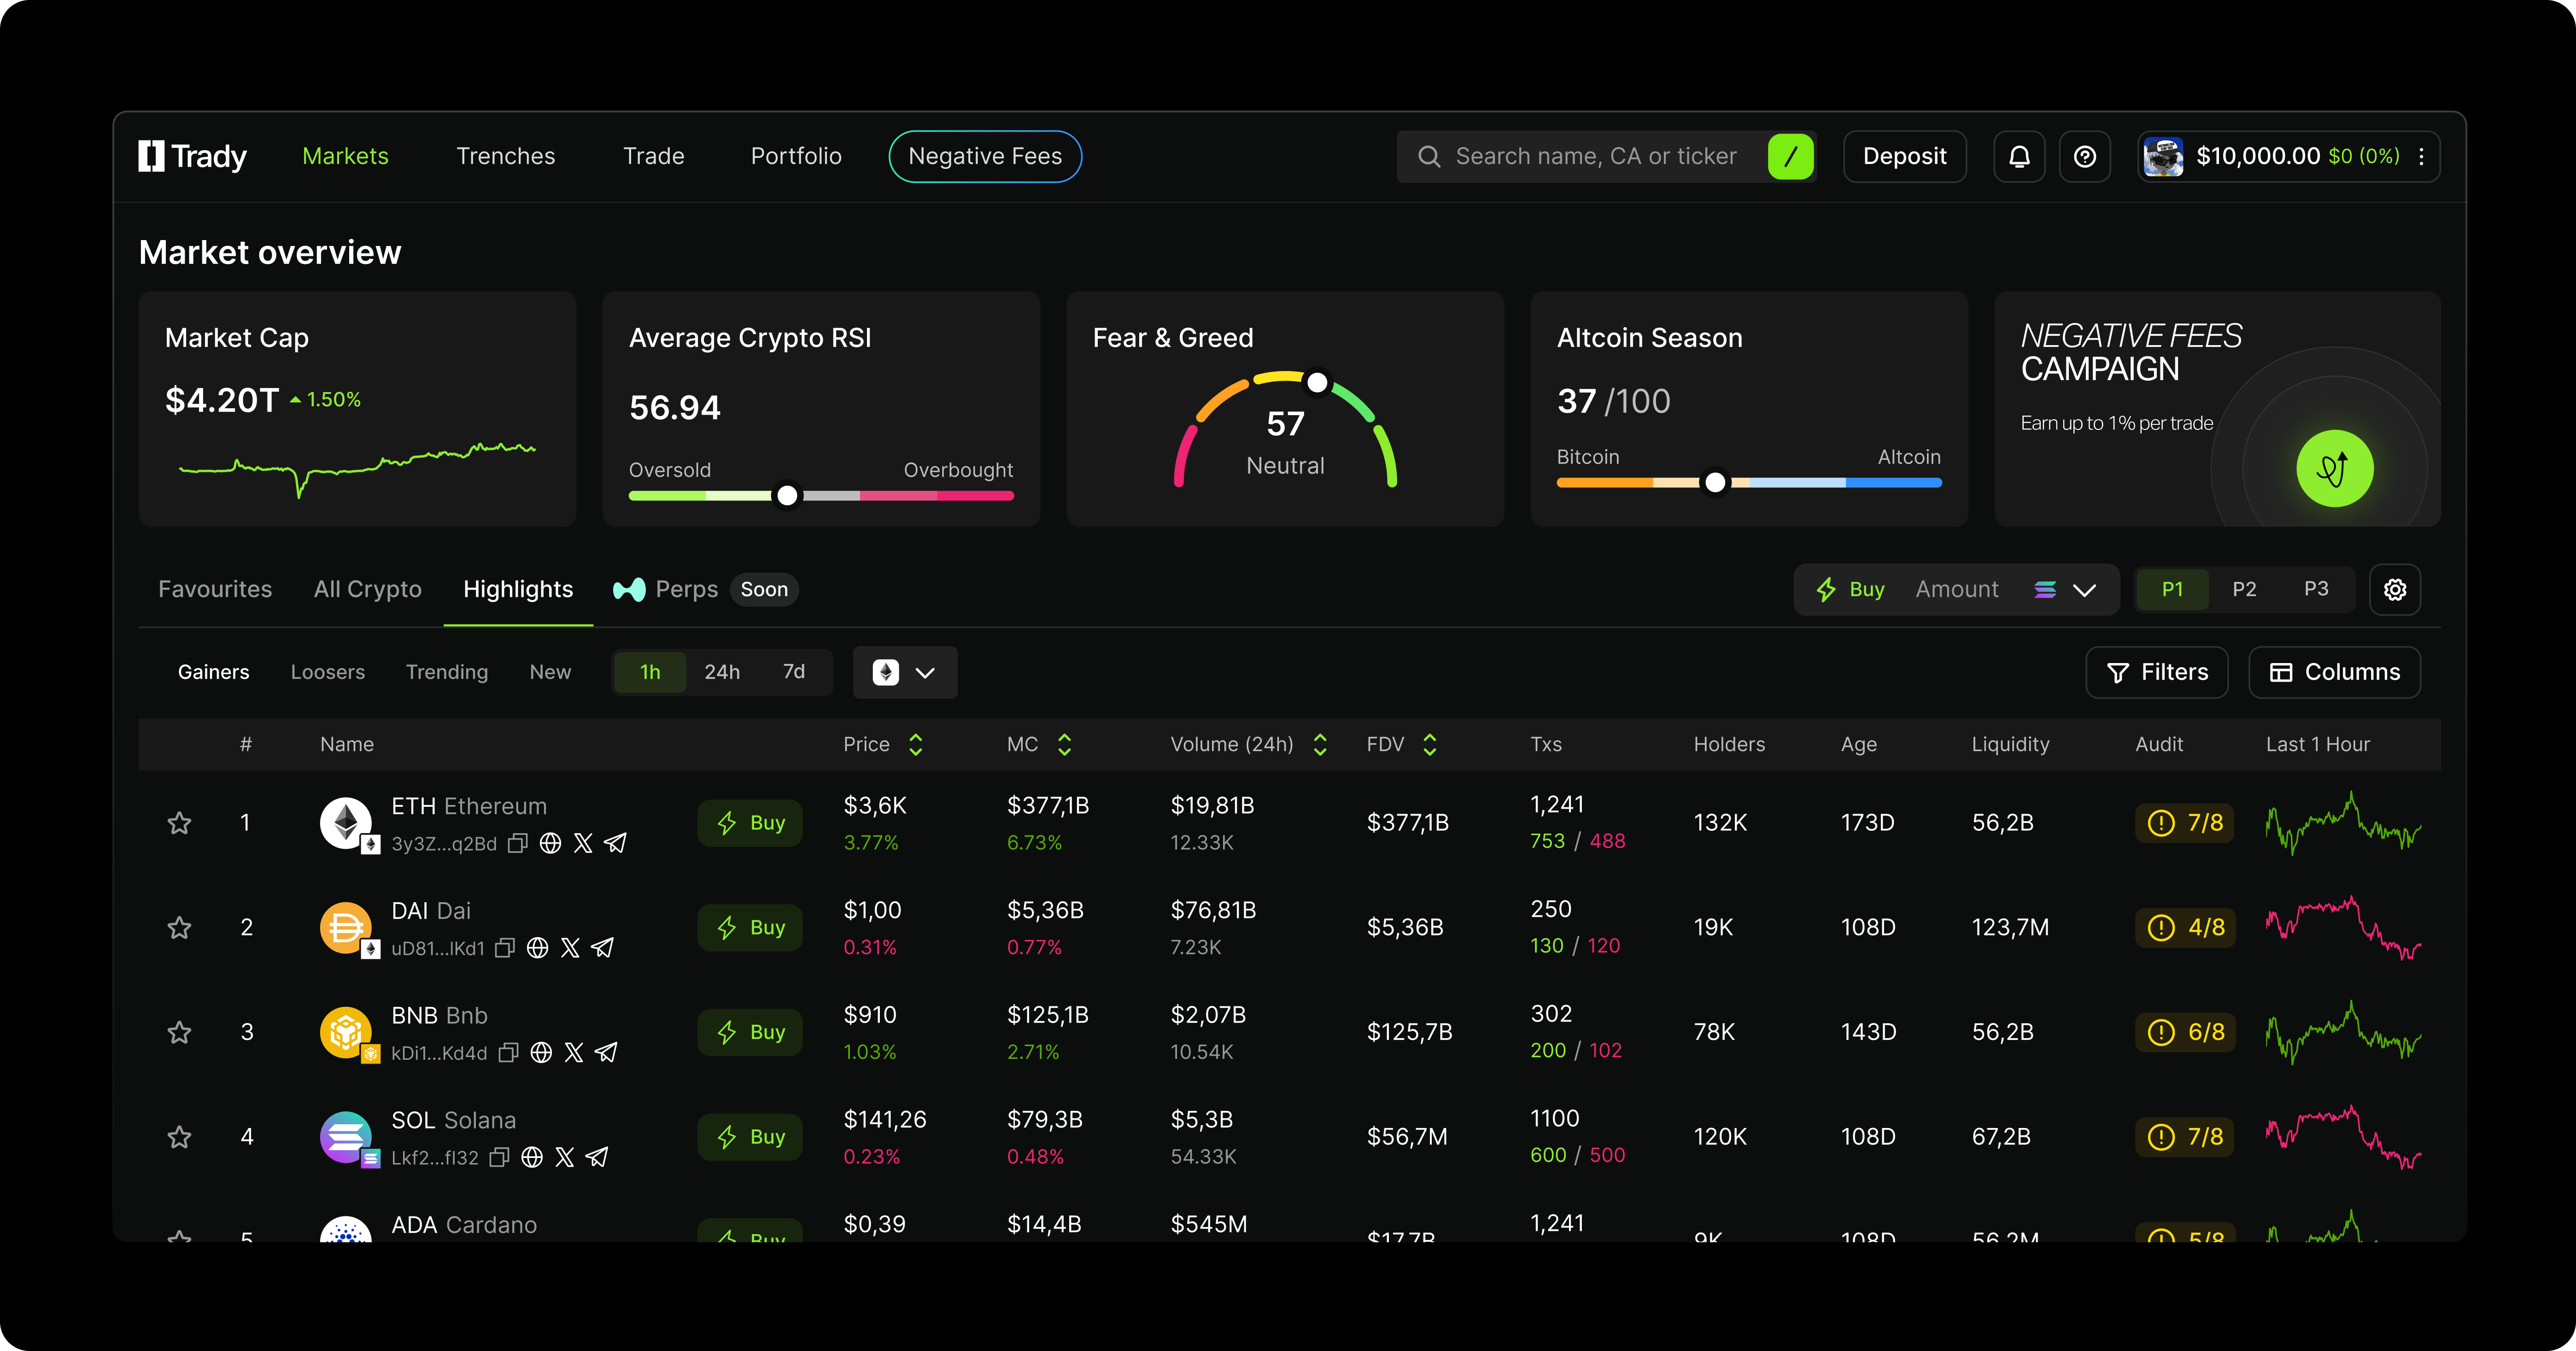Open the Trenches navigation item

tap(505, 157)
